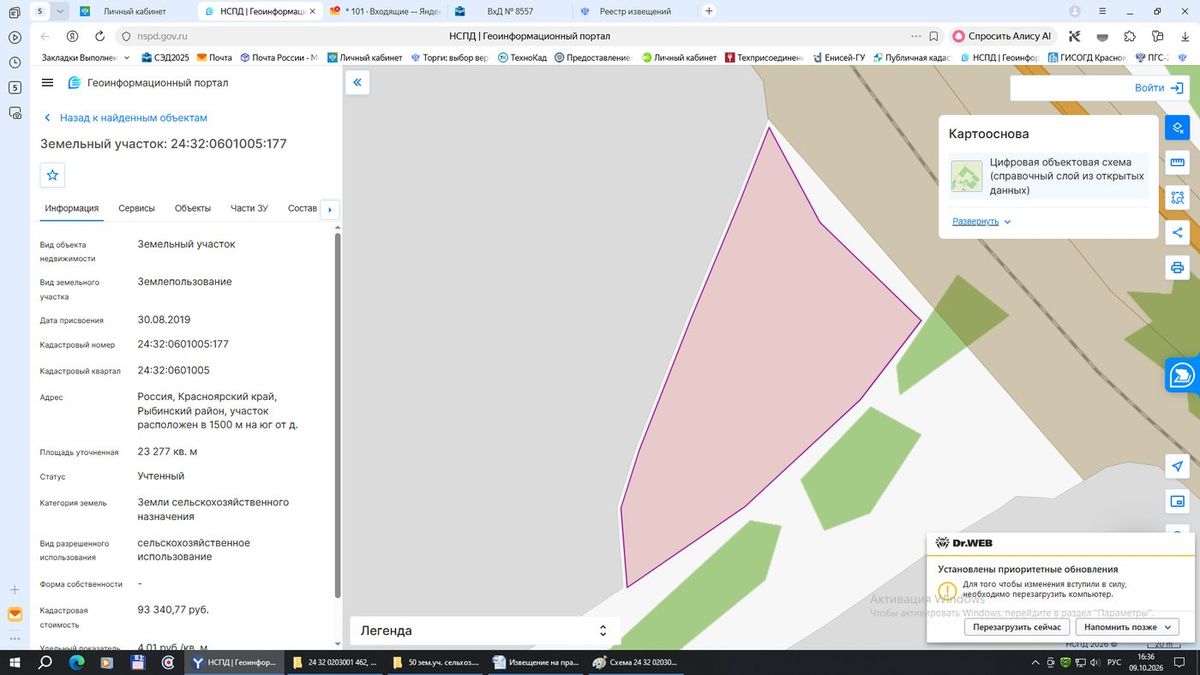The height and width of the screenshot is (675, 1200).
Task: Open the overview map toggle icon
Action: tap(1177, 501)
